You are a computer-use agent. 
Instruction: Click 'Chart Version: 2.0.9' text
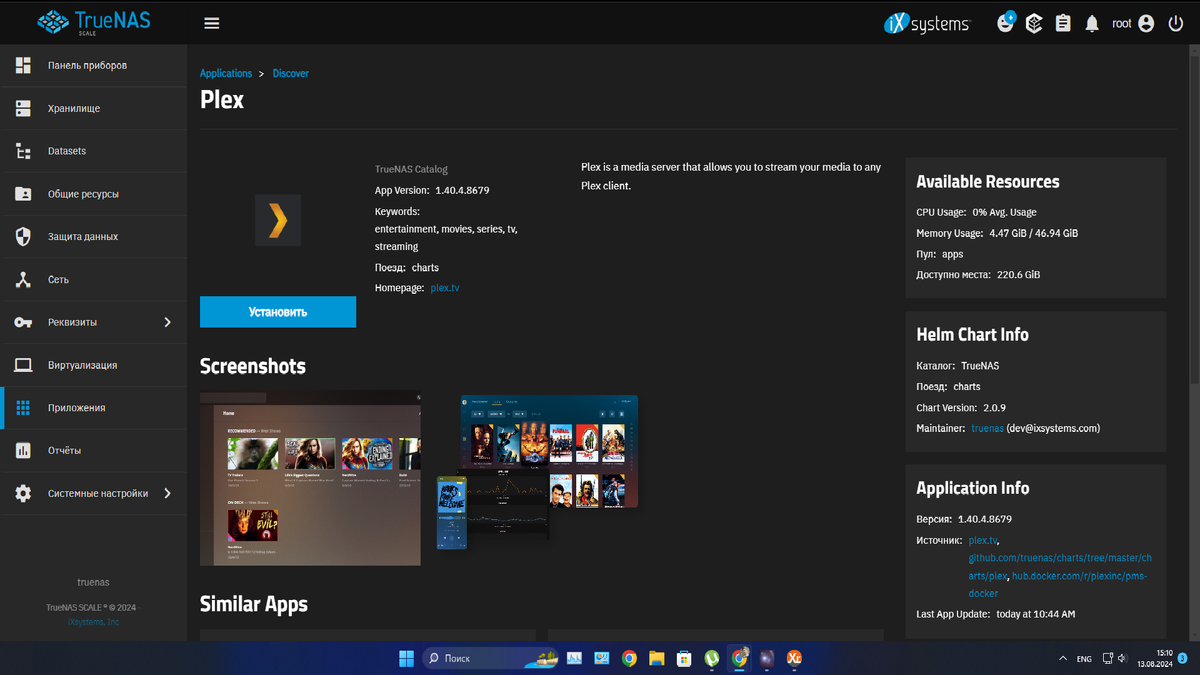coord(961,407)
